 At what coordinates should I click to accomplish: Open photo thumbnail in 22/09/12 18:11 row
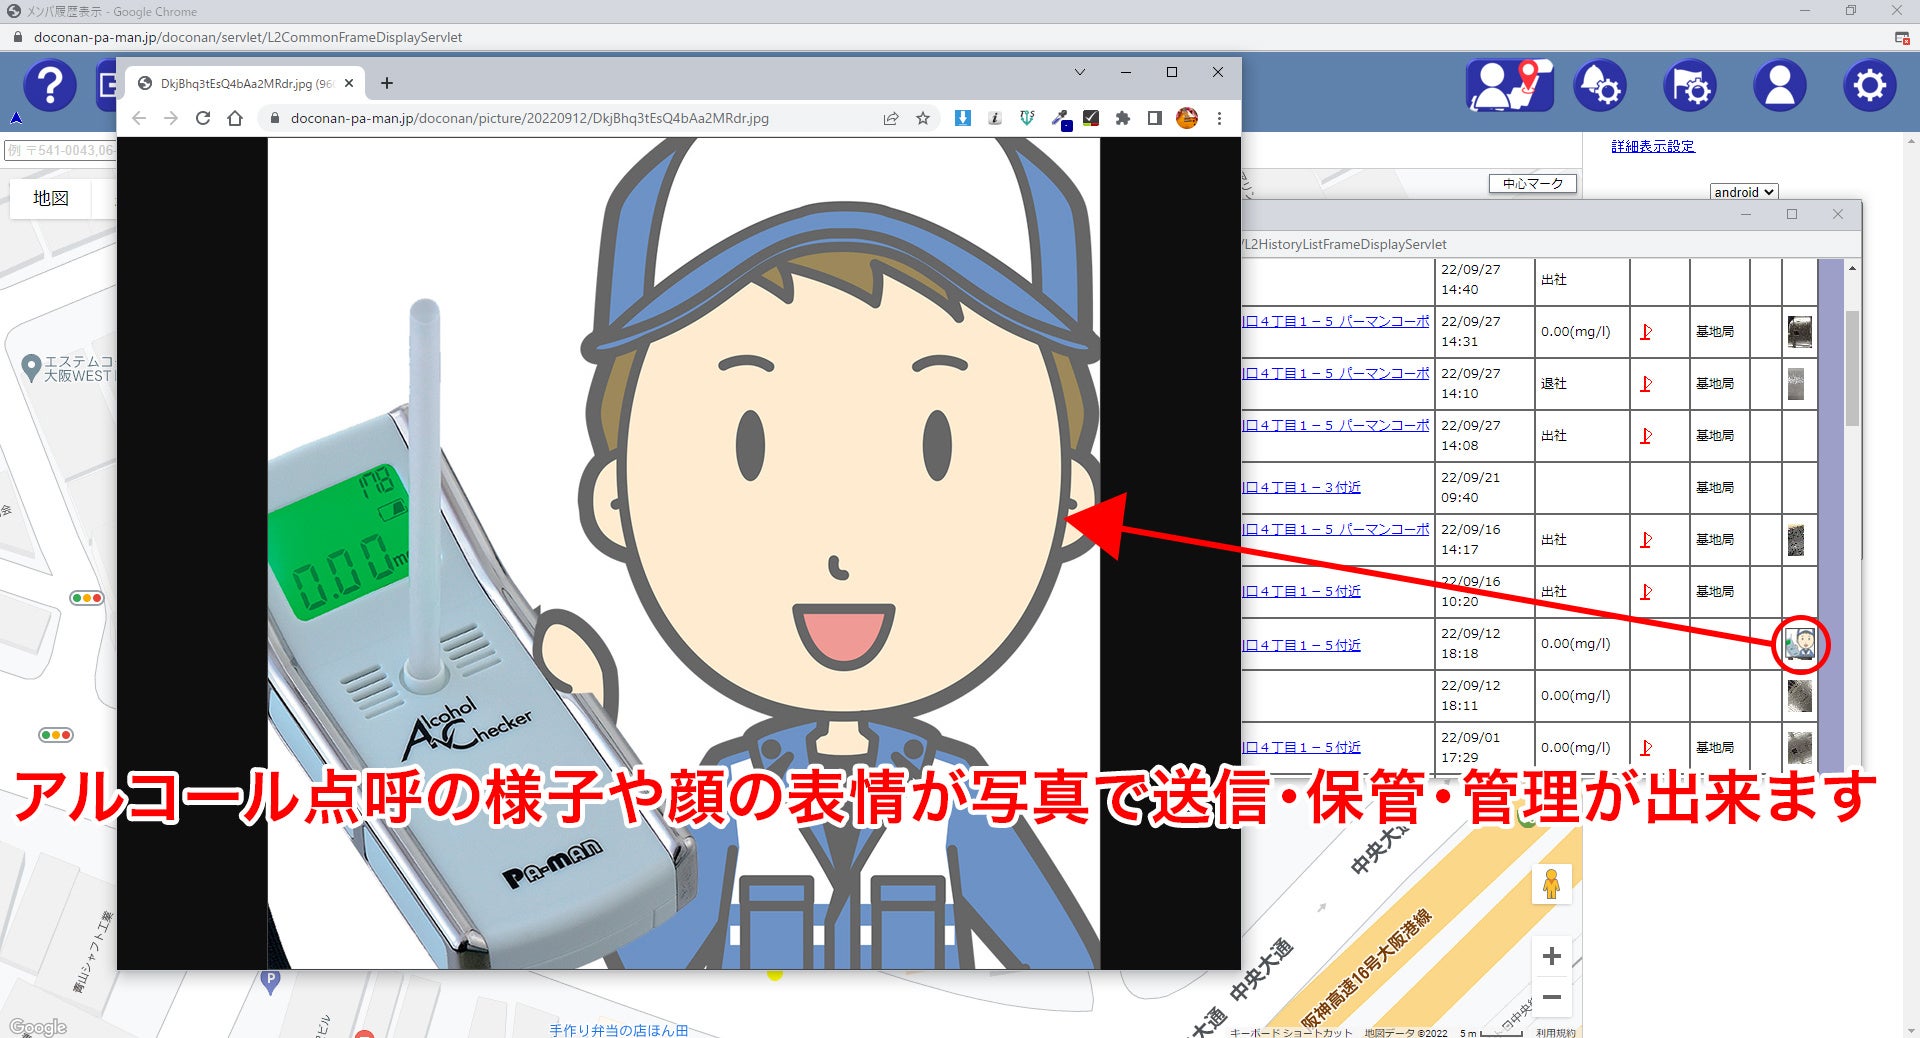click(x=1799, y=696)
